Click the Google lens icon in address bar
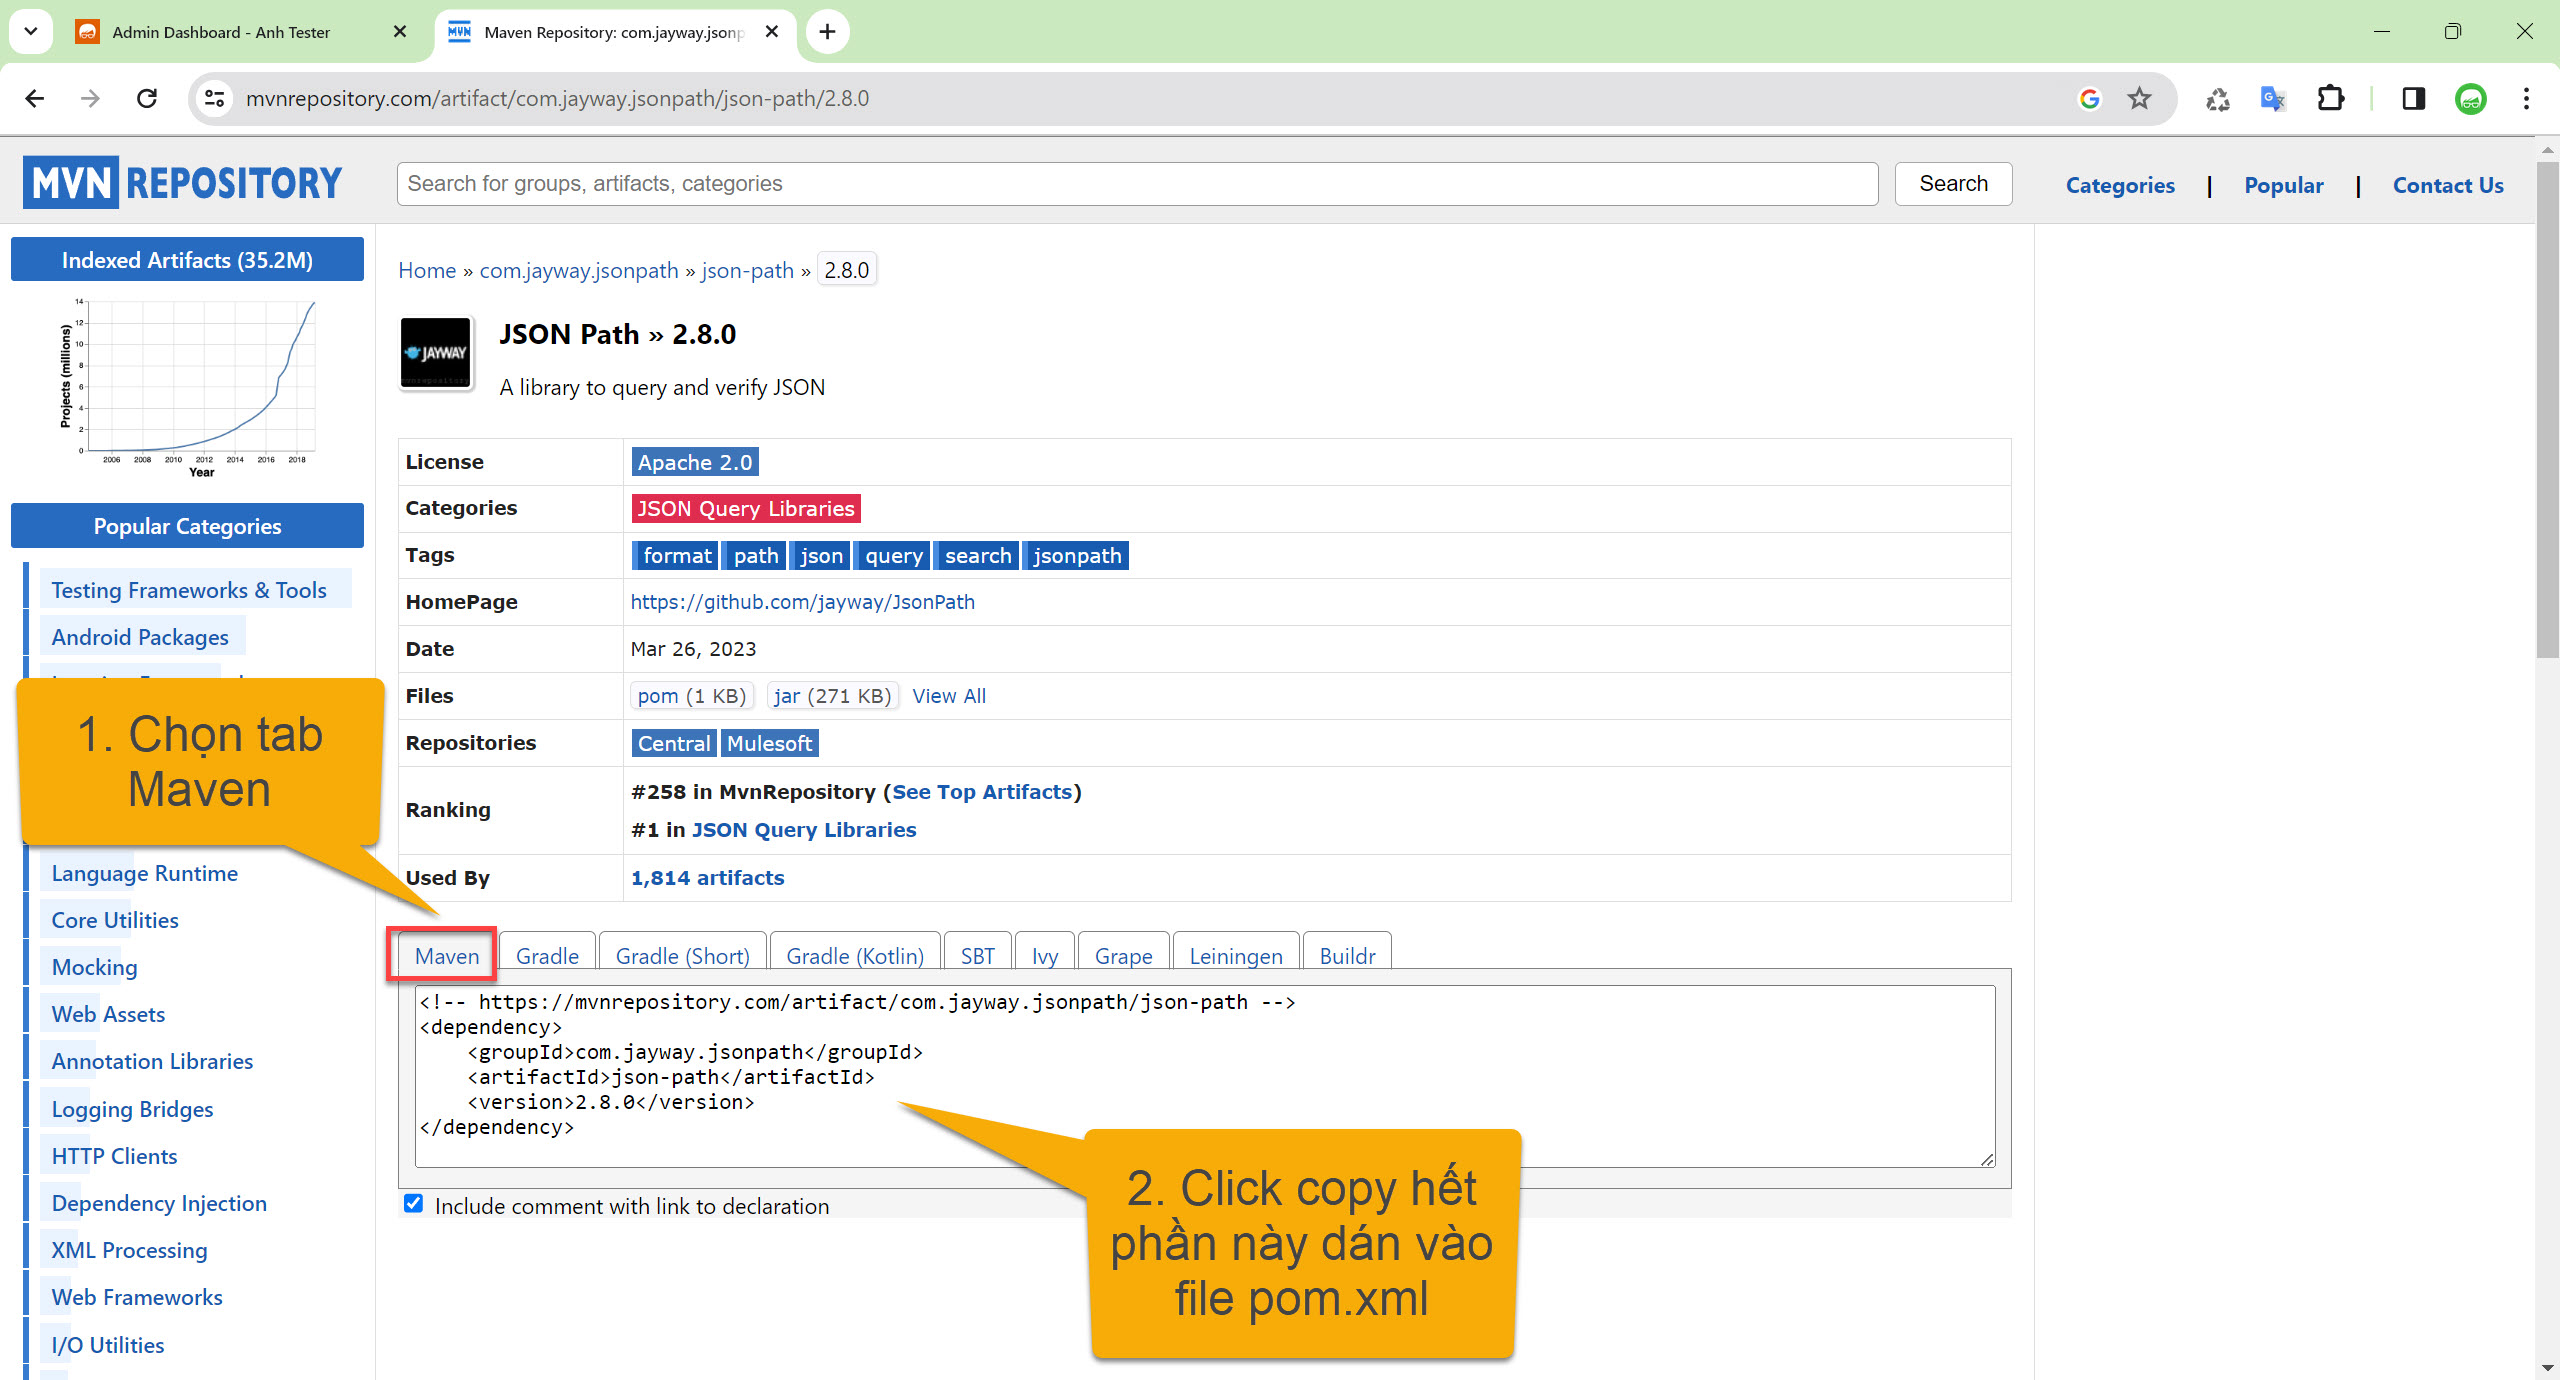 (x=2089, y=98)
